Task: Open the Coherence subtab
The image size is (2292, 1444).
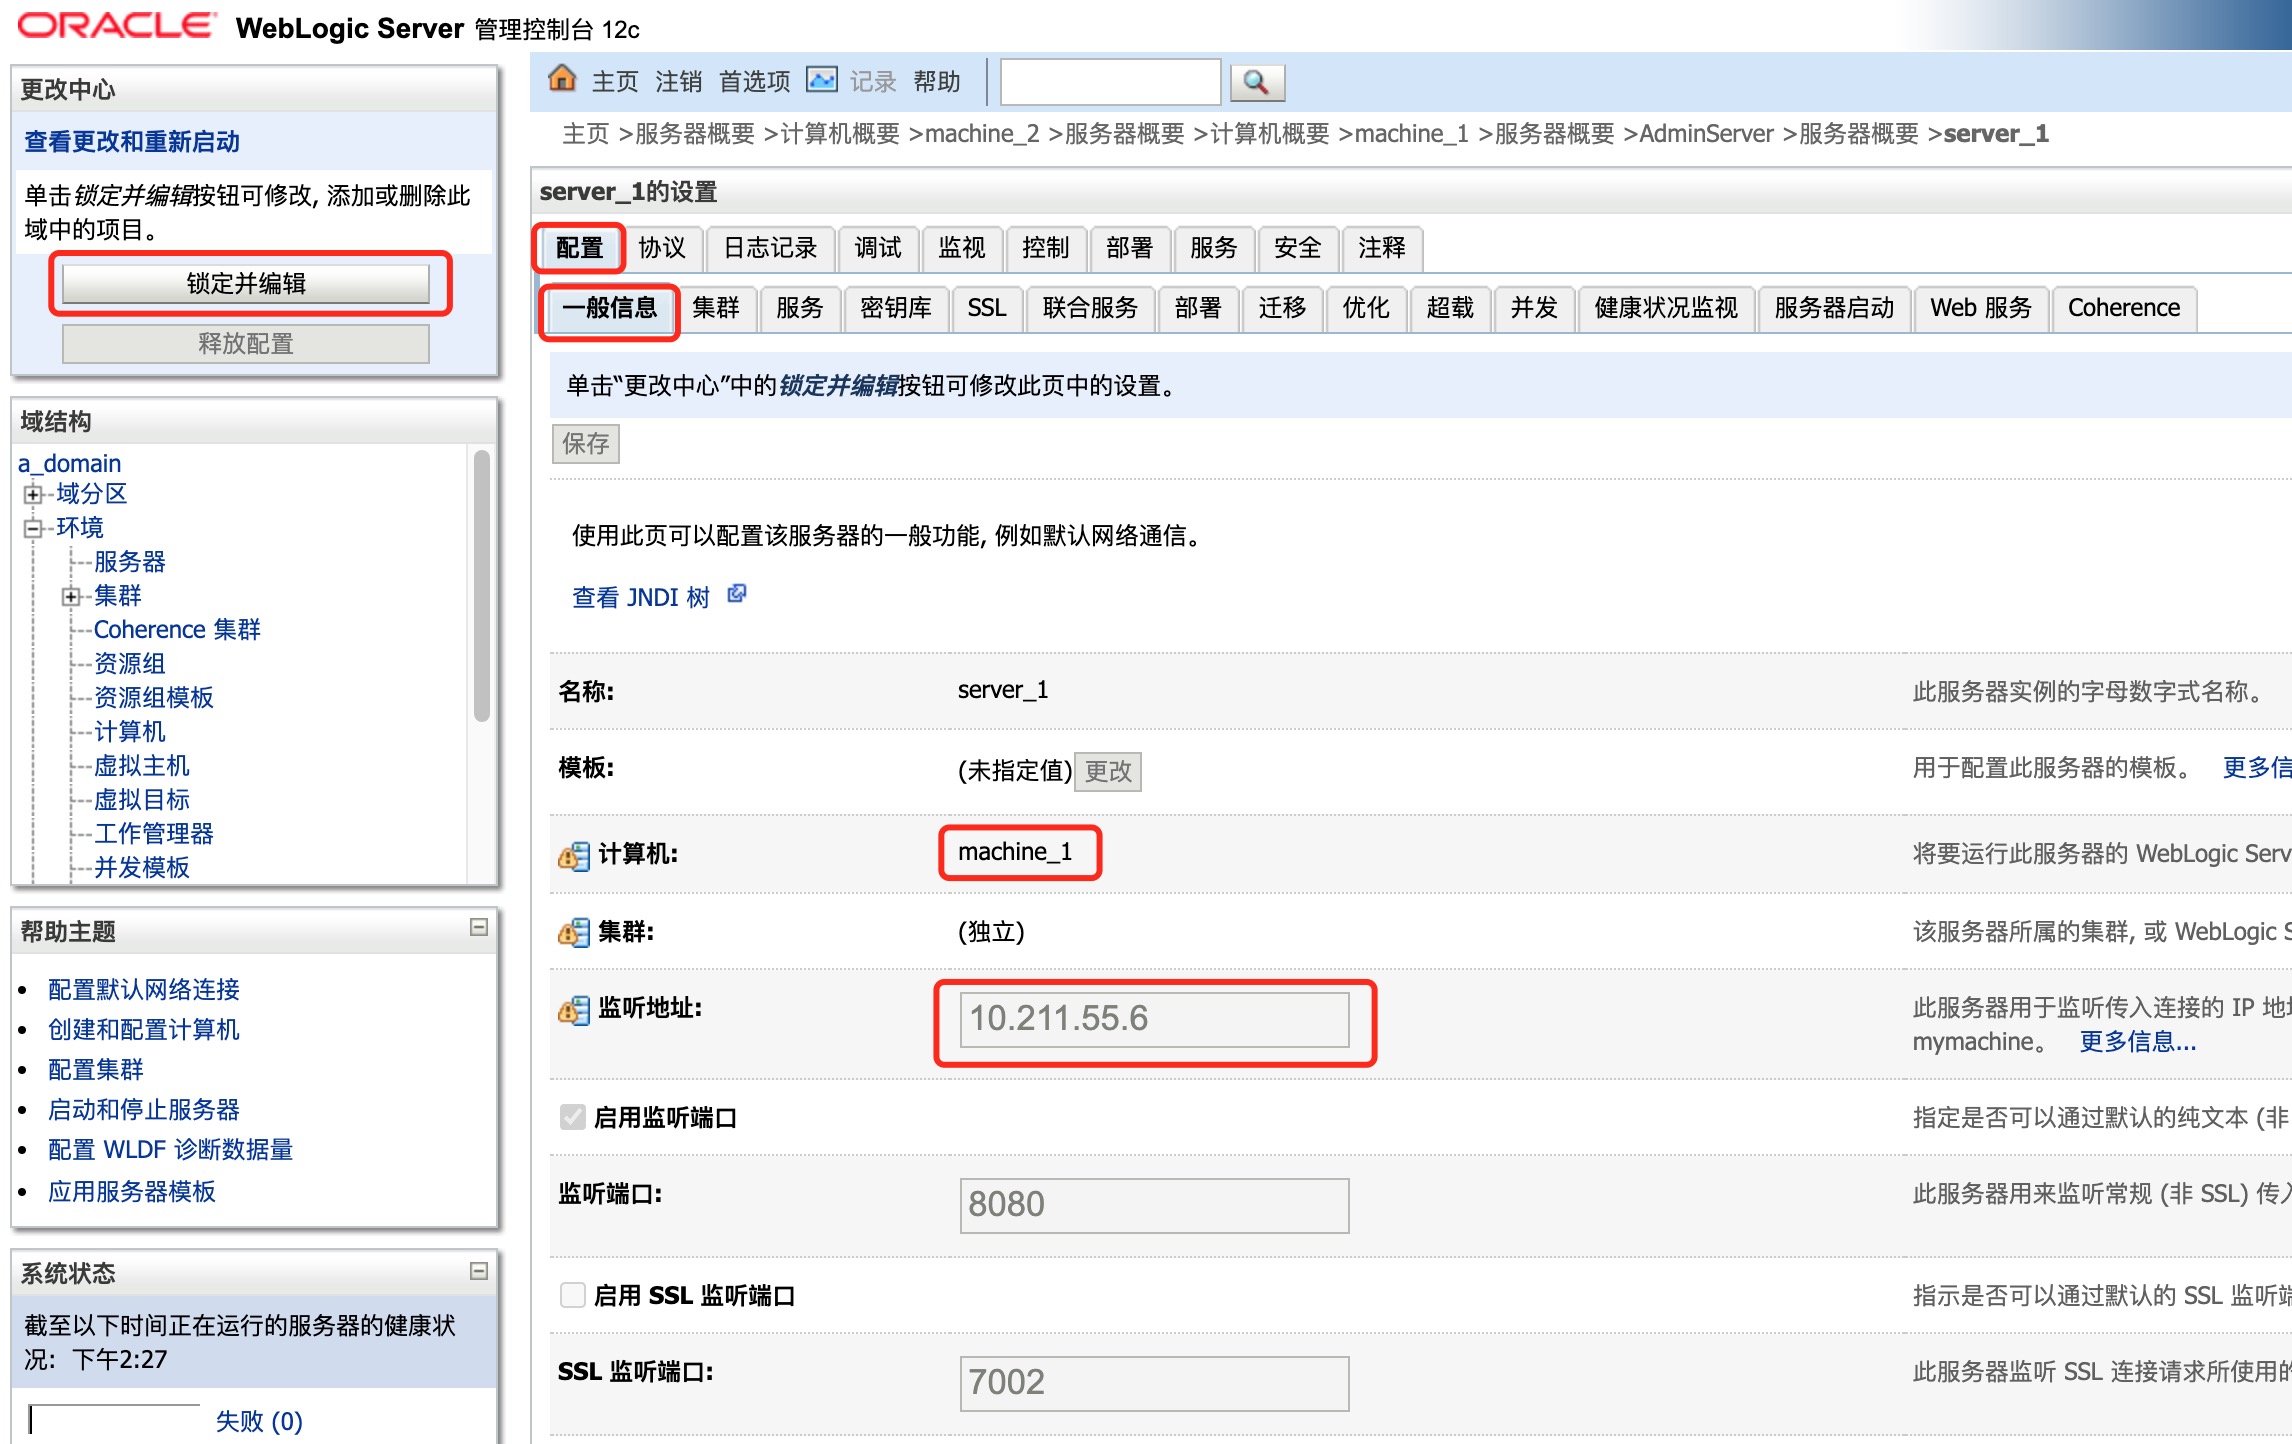Action: pyautogui.click(x=2124, y=308)
